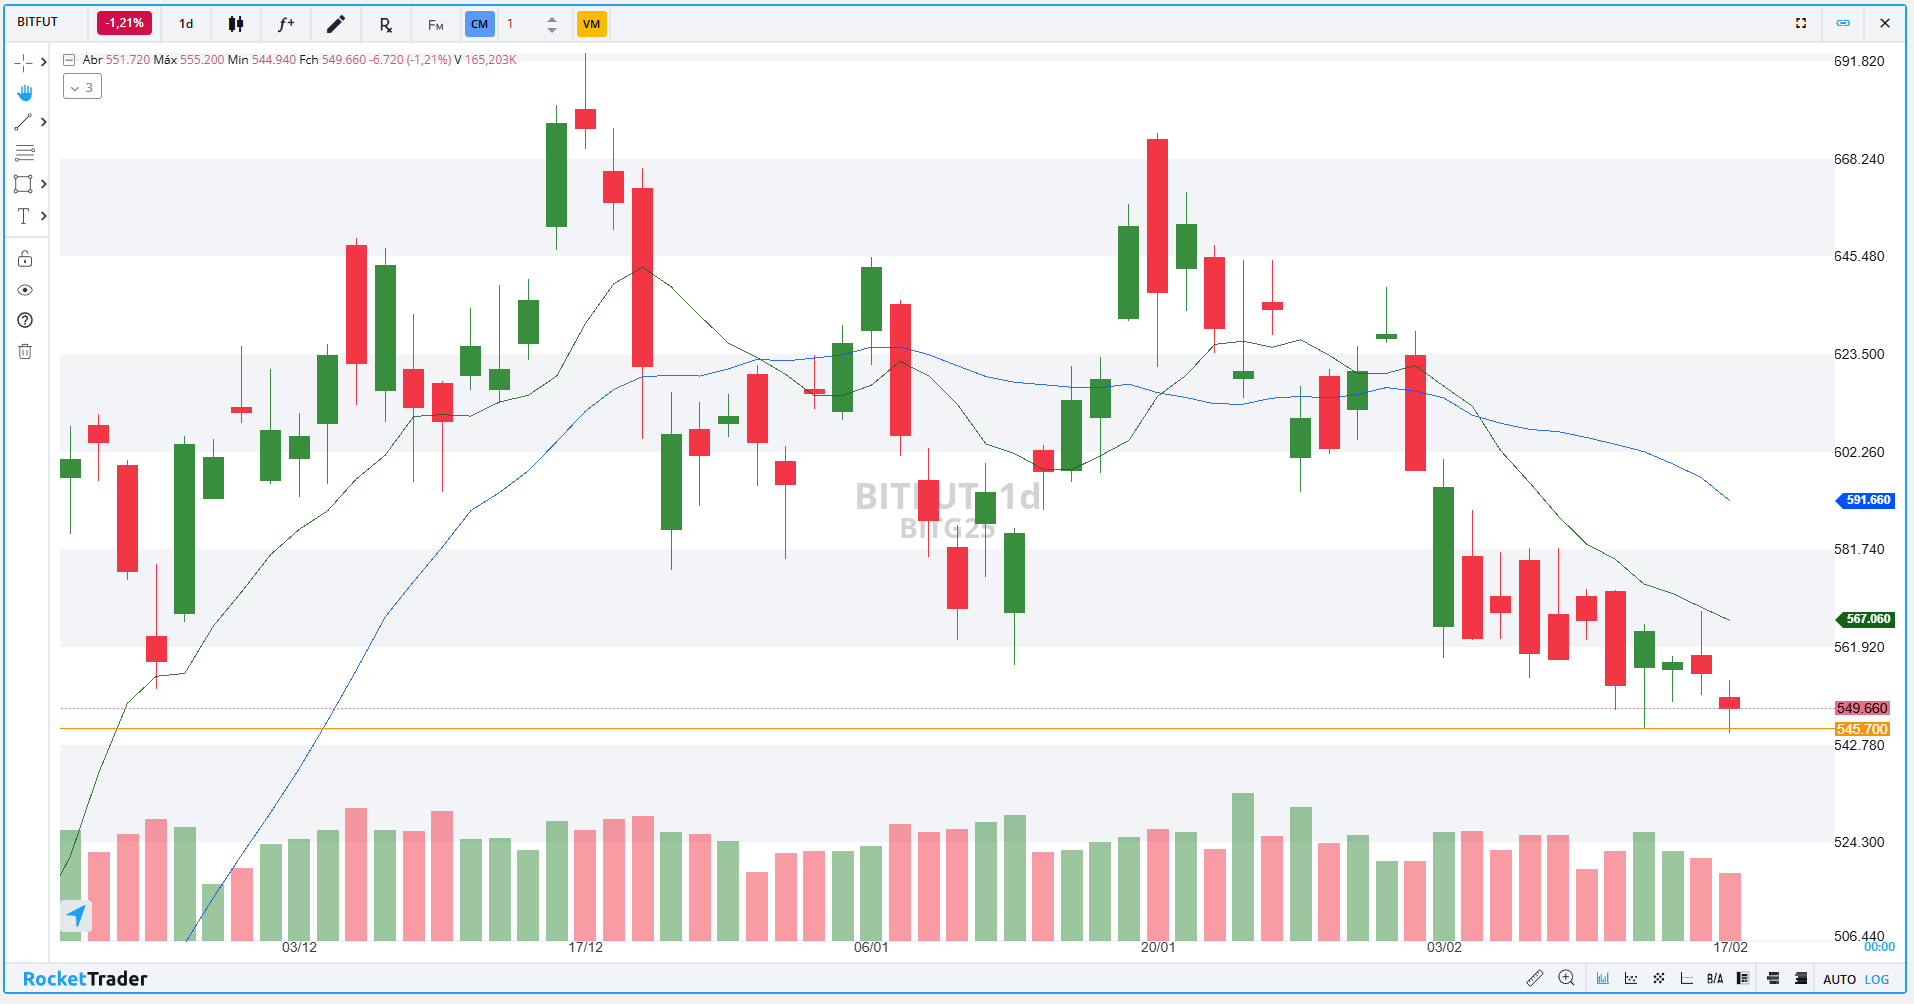This screenshot has height=1004, width=1914.
Task: Click the trash delete drawings icon
Action: click(x=25, y=351)
